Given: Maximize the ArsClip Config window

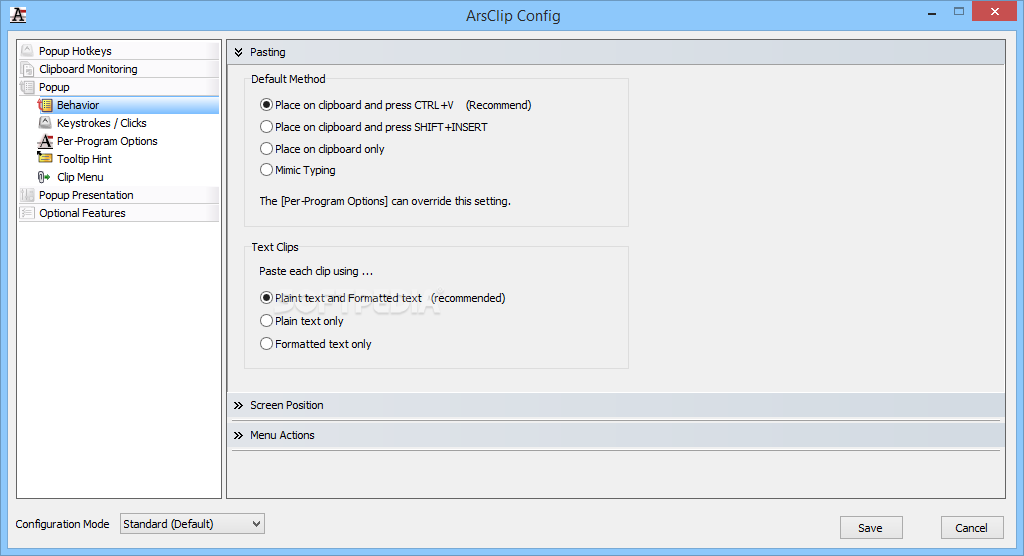Looking at the screenshot, I should 959,12.
